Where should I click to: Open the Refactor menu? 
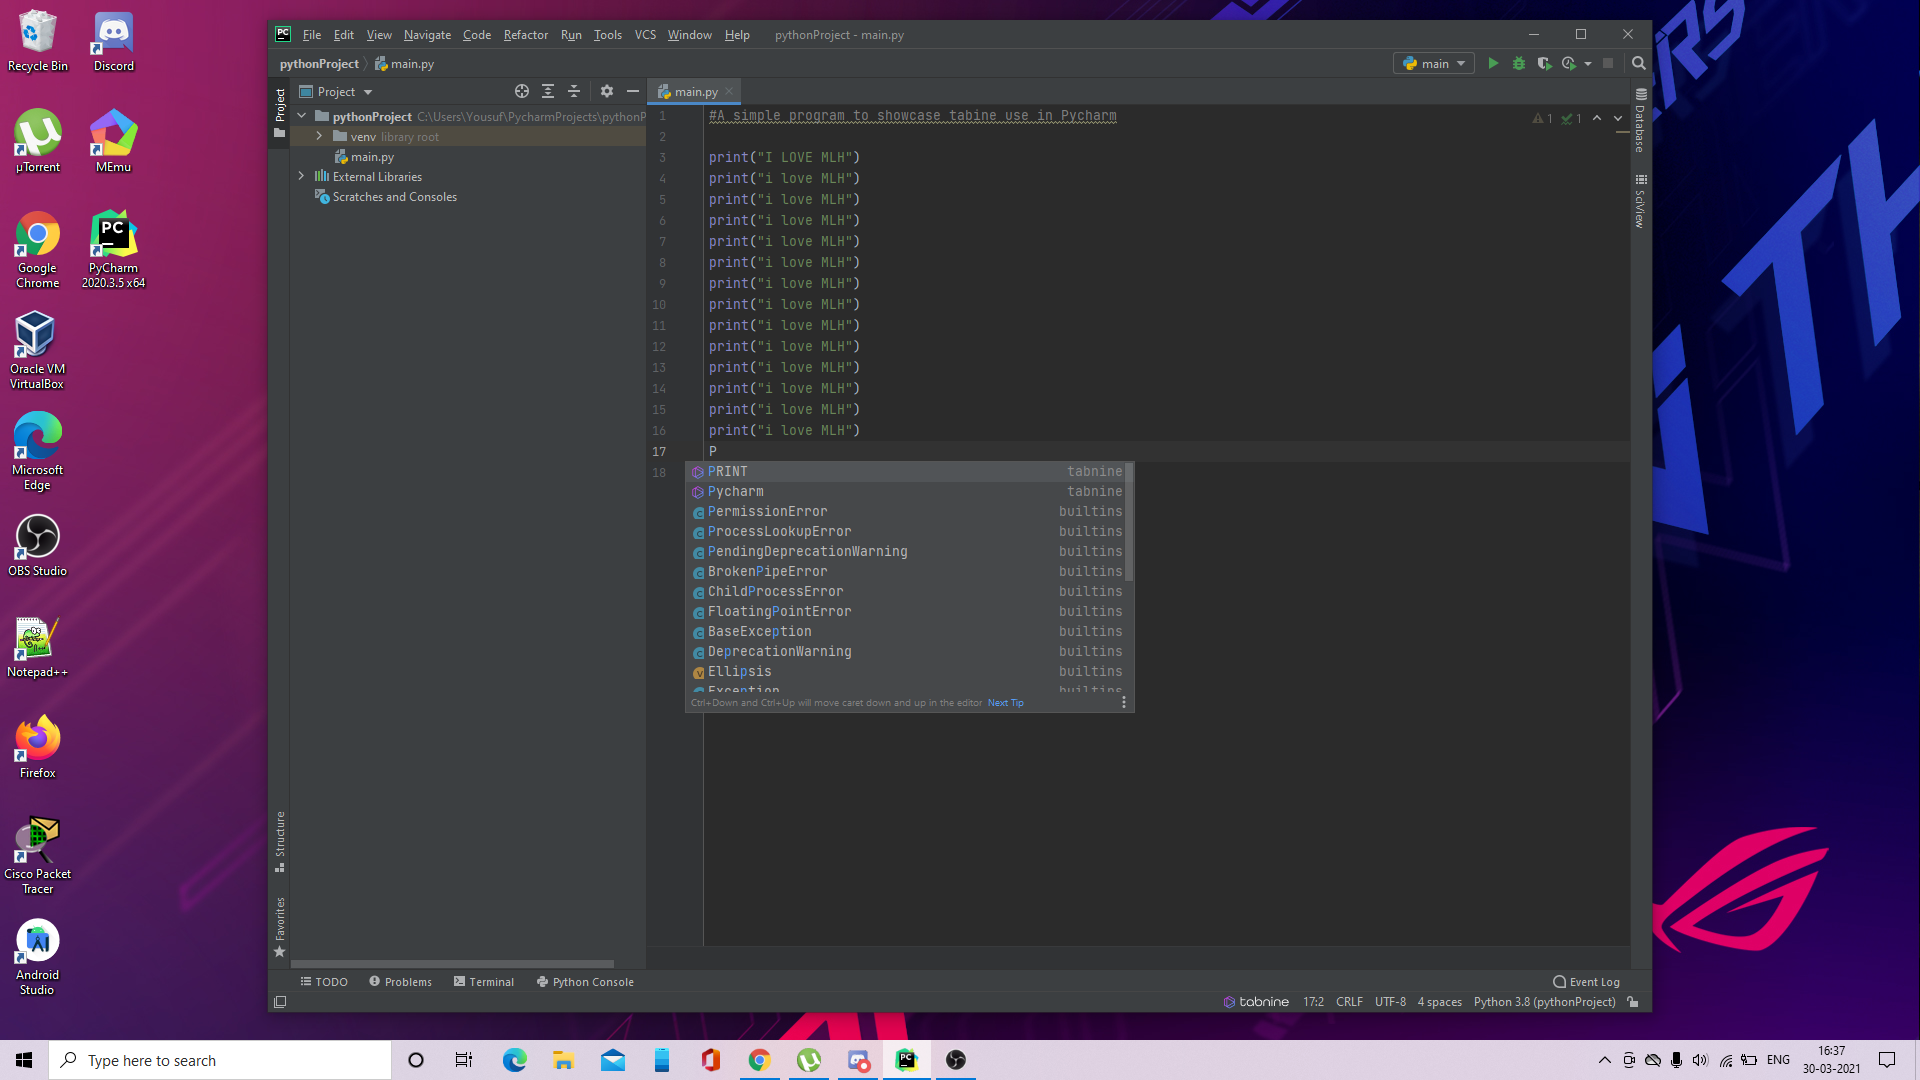click(525, 34)
